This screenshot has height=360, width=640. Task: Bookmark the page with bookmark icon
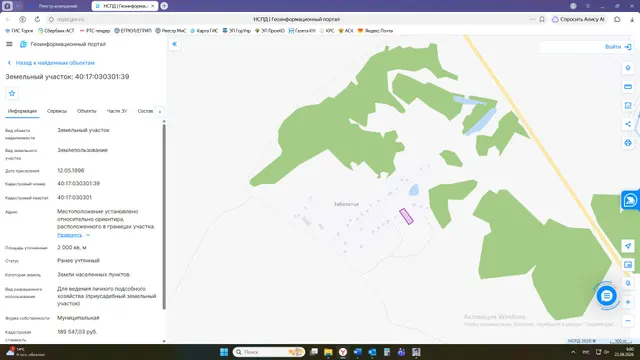tap(542, 19)
